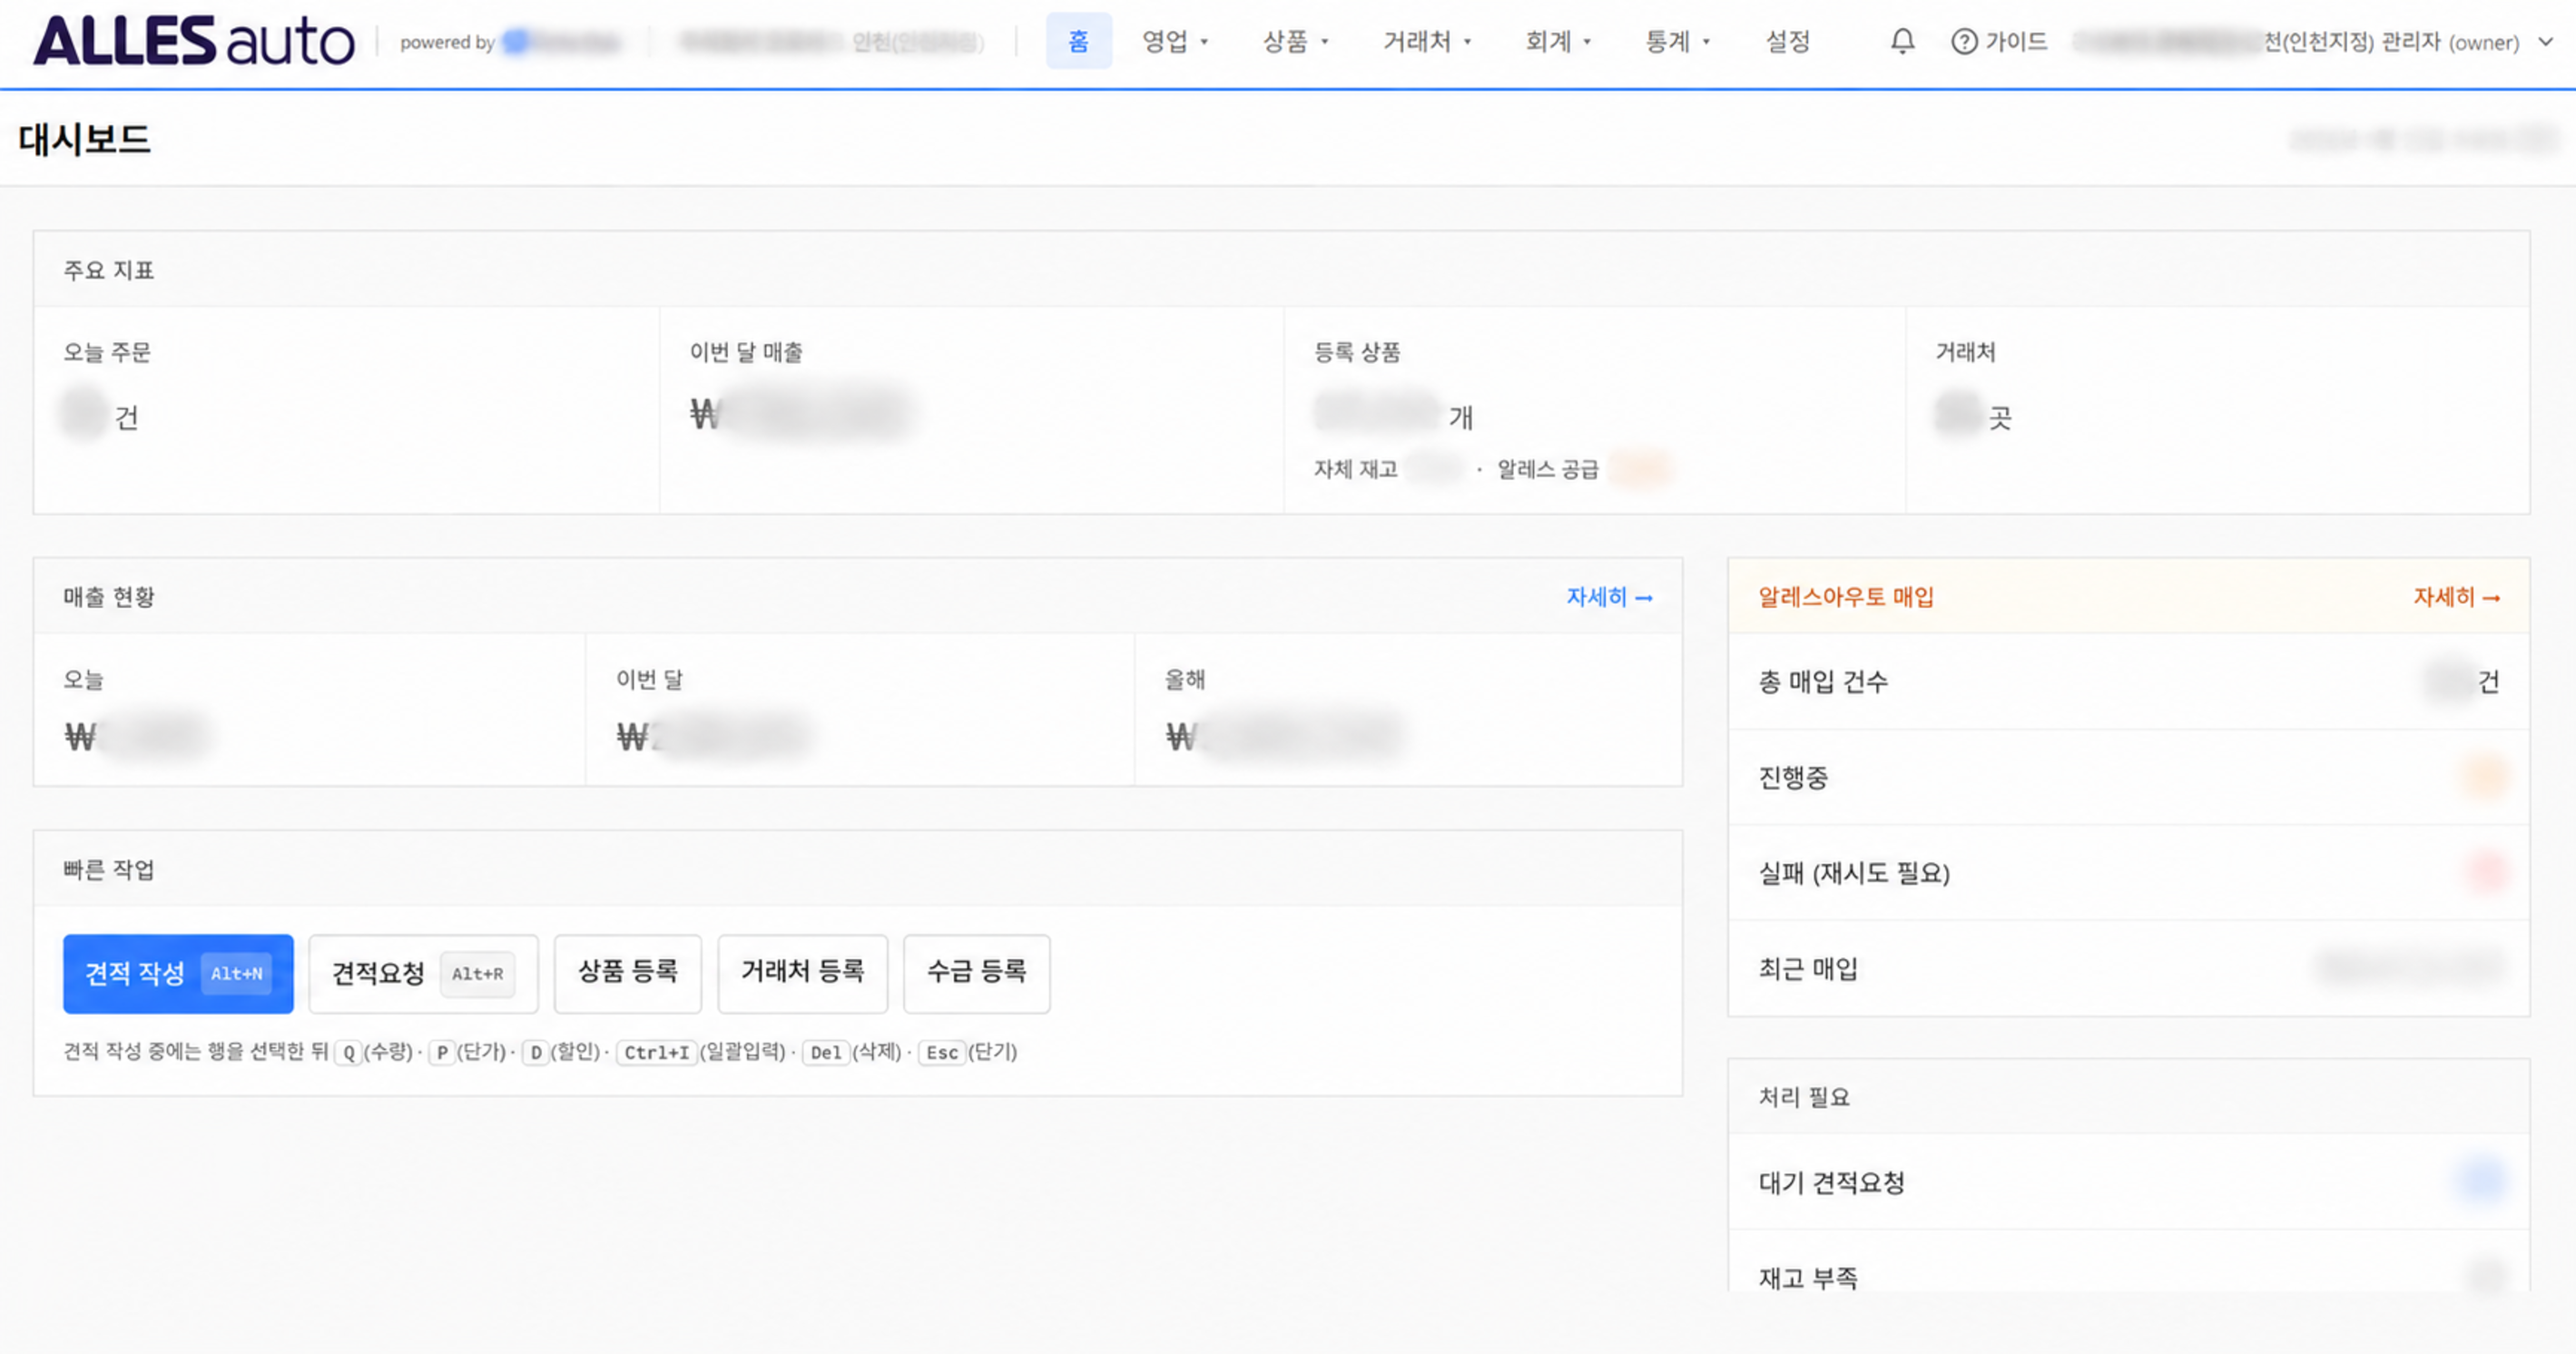Screen dimensions: 2576x1354
Task: Go to the 홈 tab
Action: [1078, 41]
